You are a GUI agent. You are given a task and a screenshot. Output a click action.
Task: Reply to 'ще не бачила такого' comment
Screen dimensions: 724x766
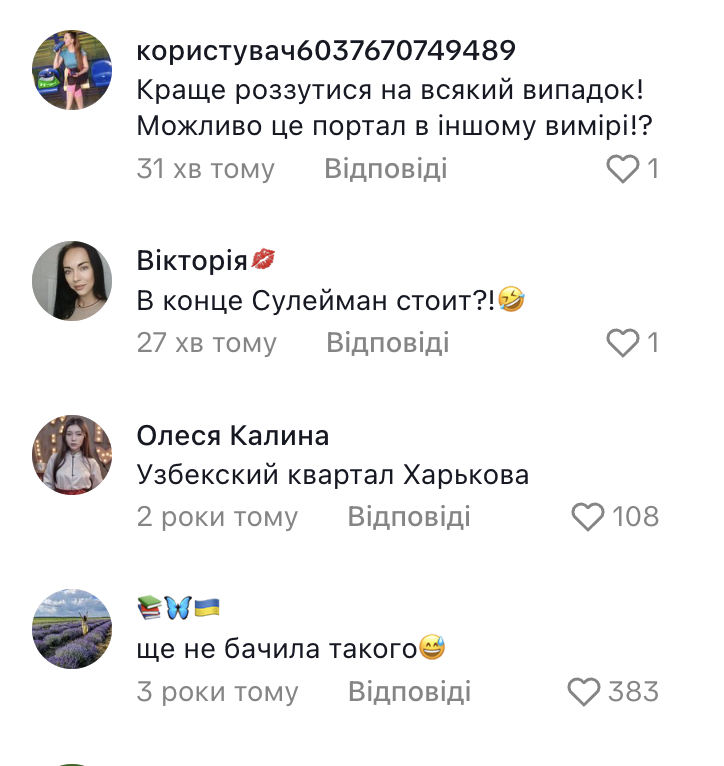click(x=409, y=691)
